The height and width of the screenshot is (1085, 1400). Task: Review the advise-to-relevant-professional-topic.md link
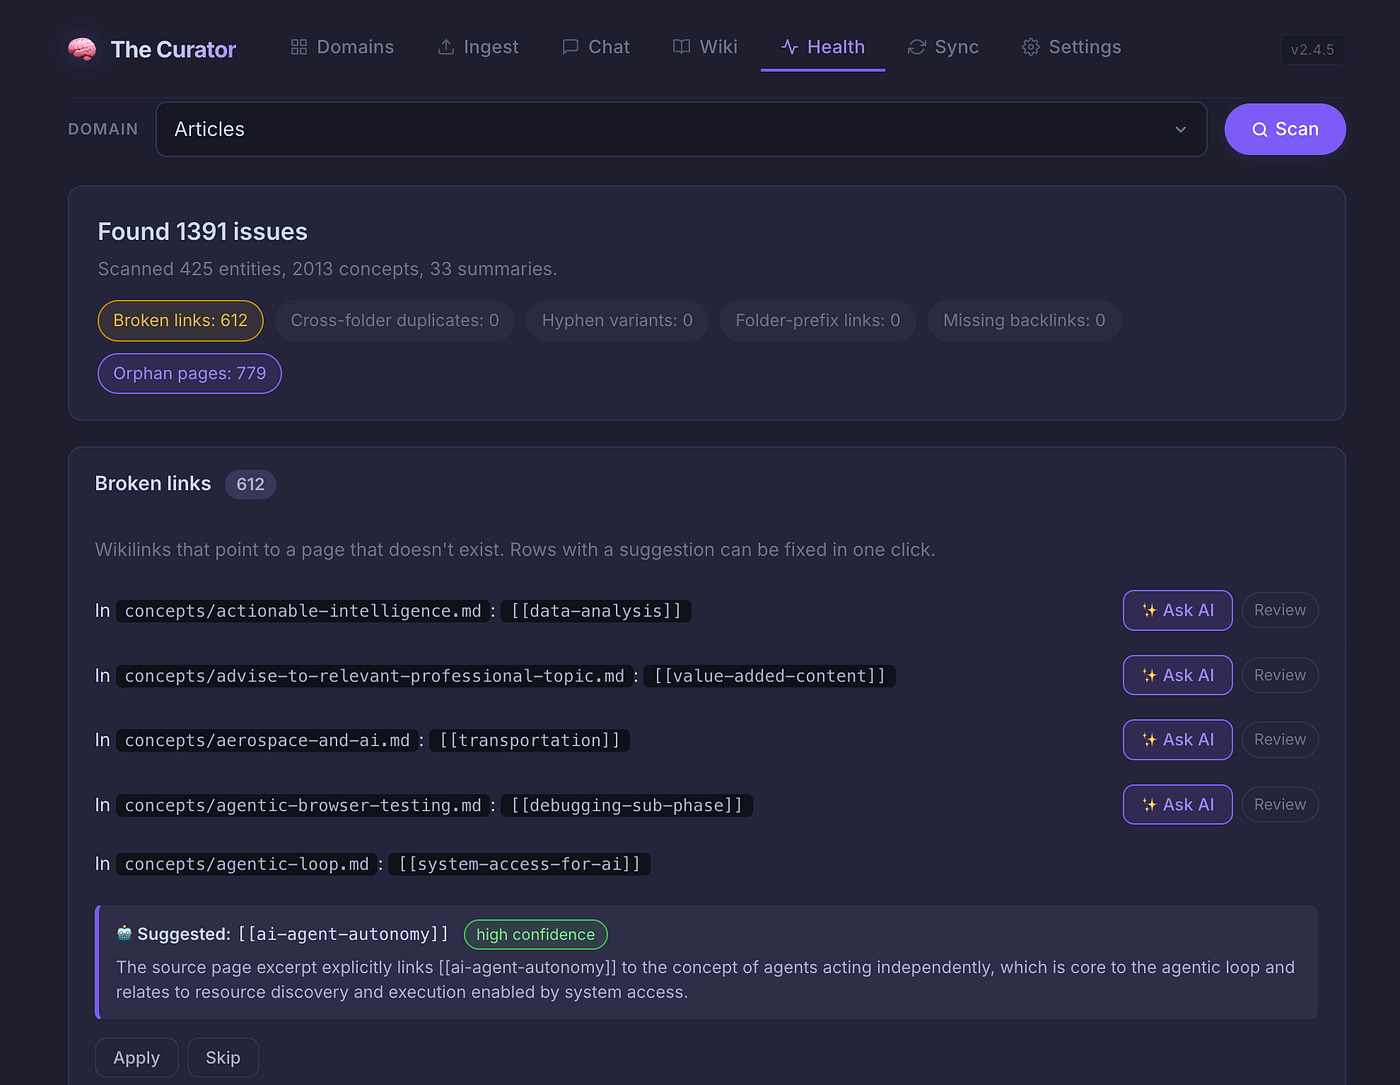tap(1280, 675)
